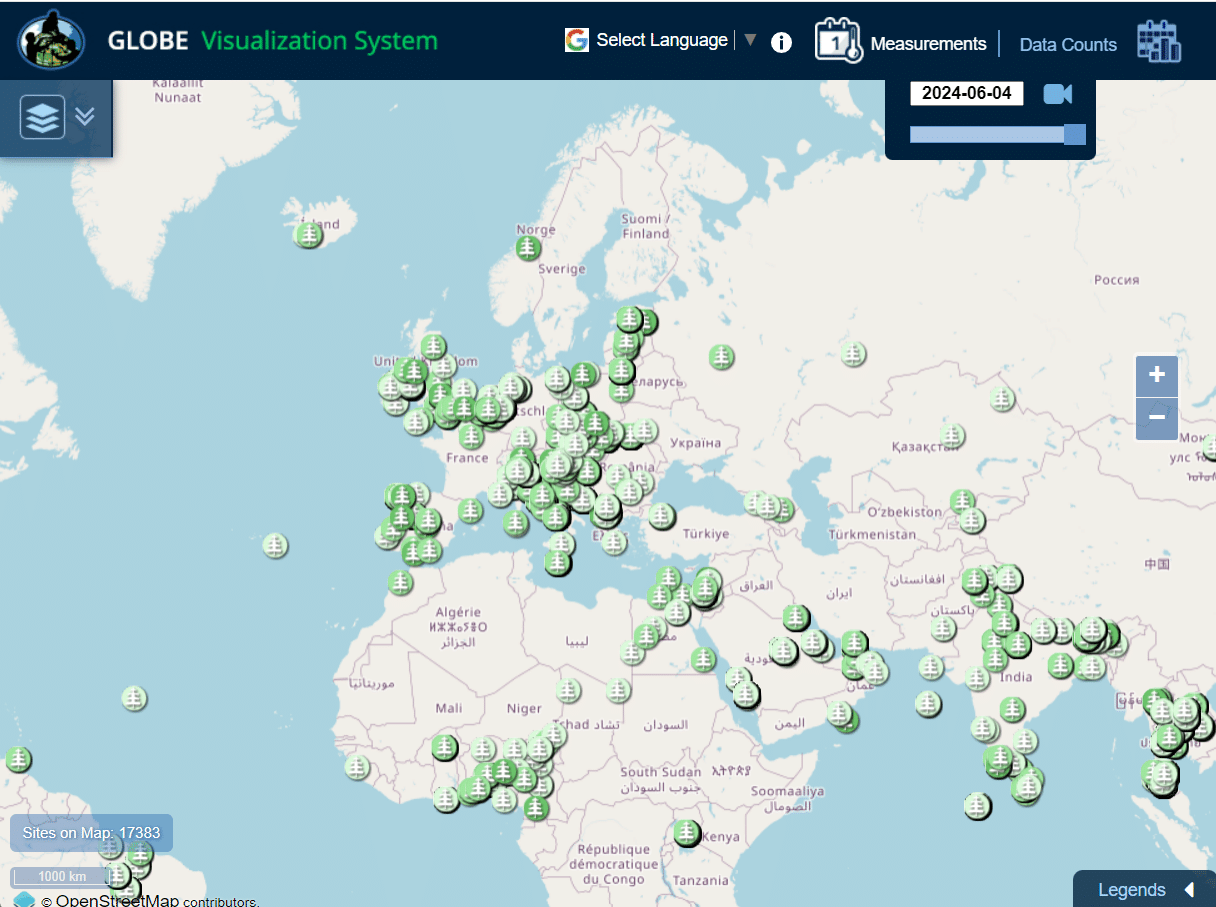The image size is (1216, 907).
Task: Expand the layers panel double chevron
Action: [x=85, y=116]
